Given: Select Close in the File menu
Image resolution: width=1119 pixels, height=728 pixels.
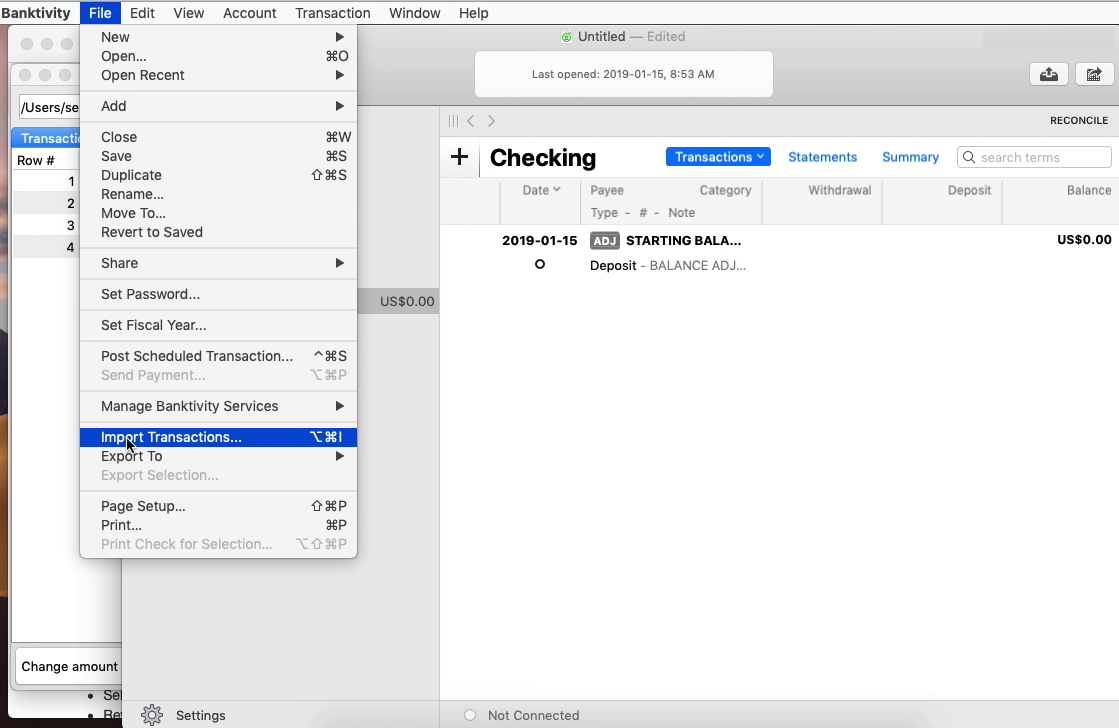Looking at the screenshot, I should pos(218,137).
